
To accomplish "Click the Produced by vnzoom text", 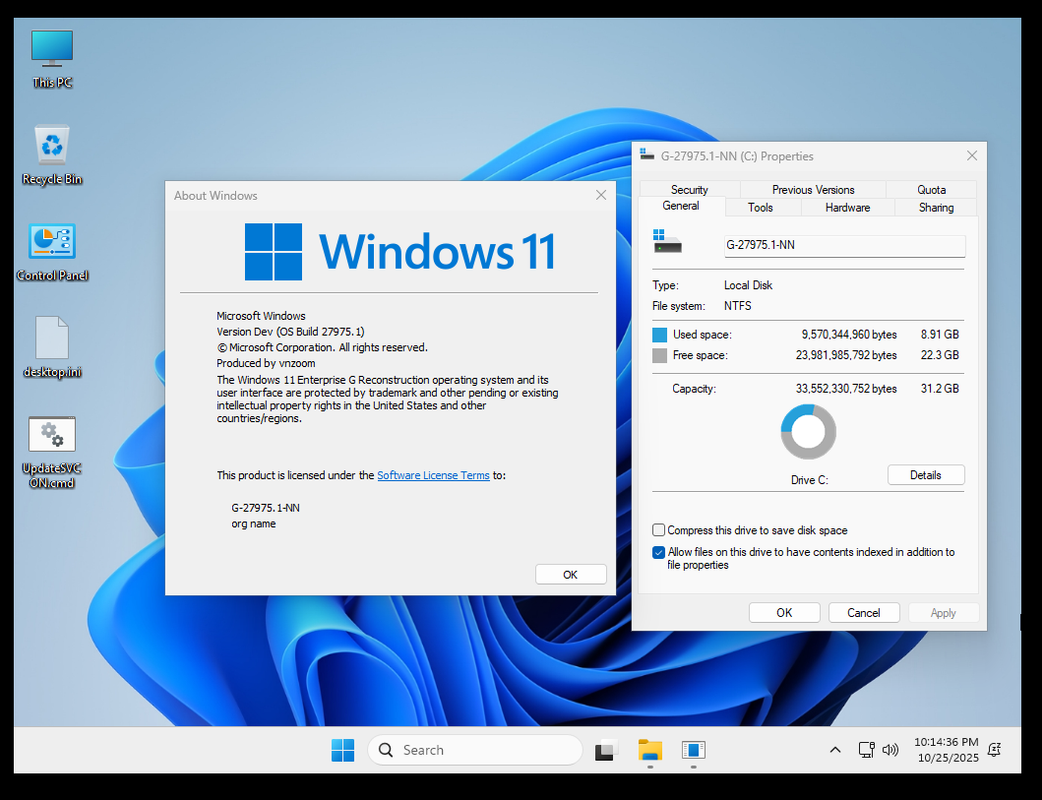I will tap(266, 363).
